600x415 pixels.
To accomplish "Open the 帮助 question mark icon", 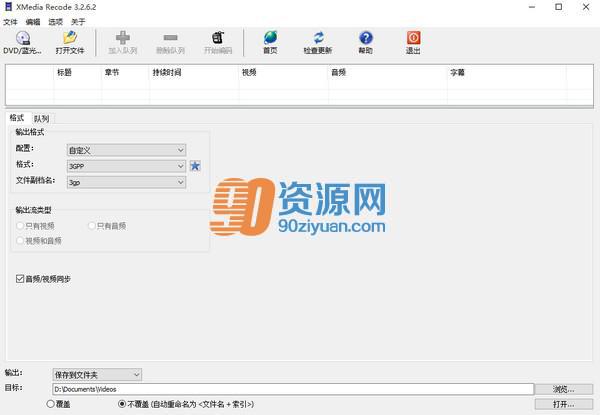I will 366,37.
